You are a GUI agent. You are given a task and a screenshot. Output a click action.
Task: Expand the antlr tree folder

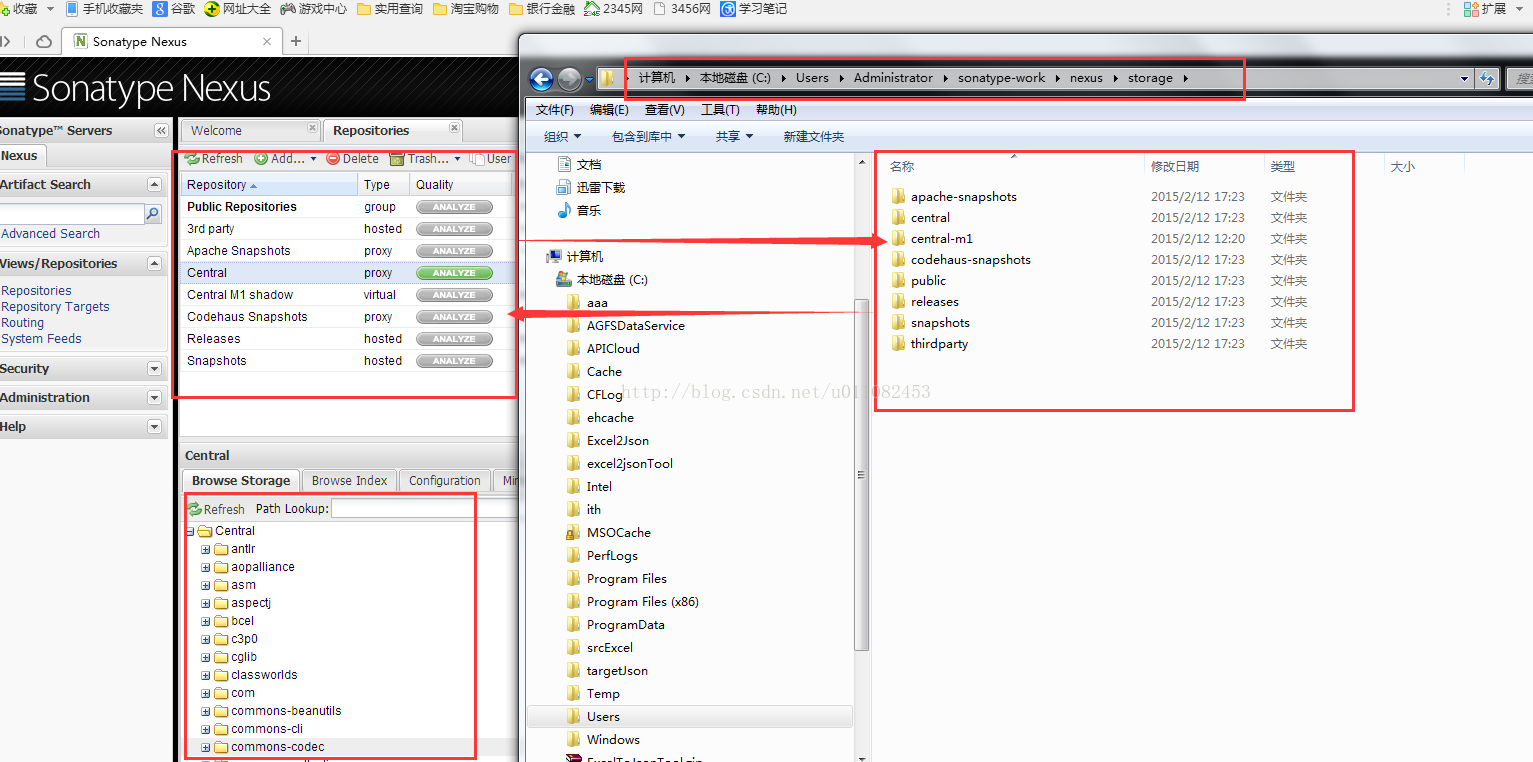coord(206,549)
